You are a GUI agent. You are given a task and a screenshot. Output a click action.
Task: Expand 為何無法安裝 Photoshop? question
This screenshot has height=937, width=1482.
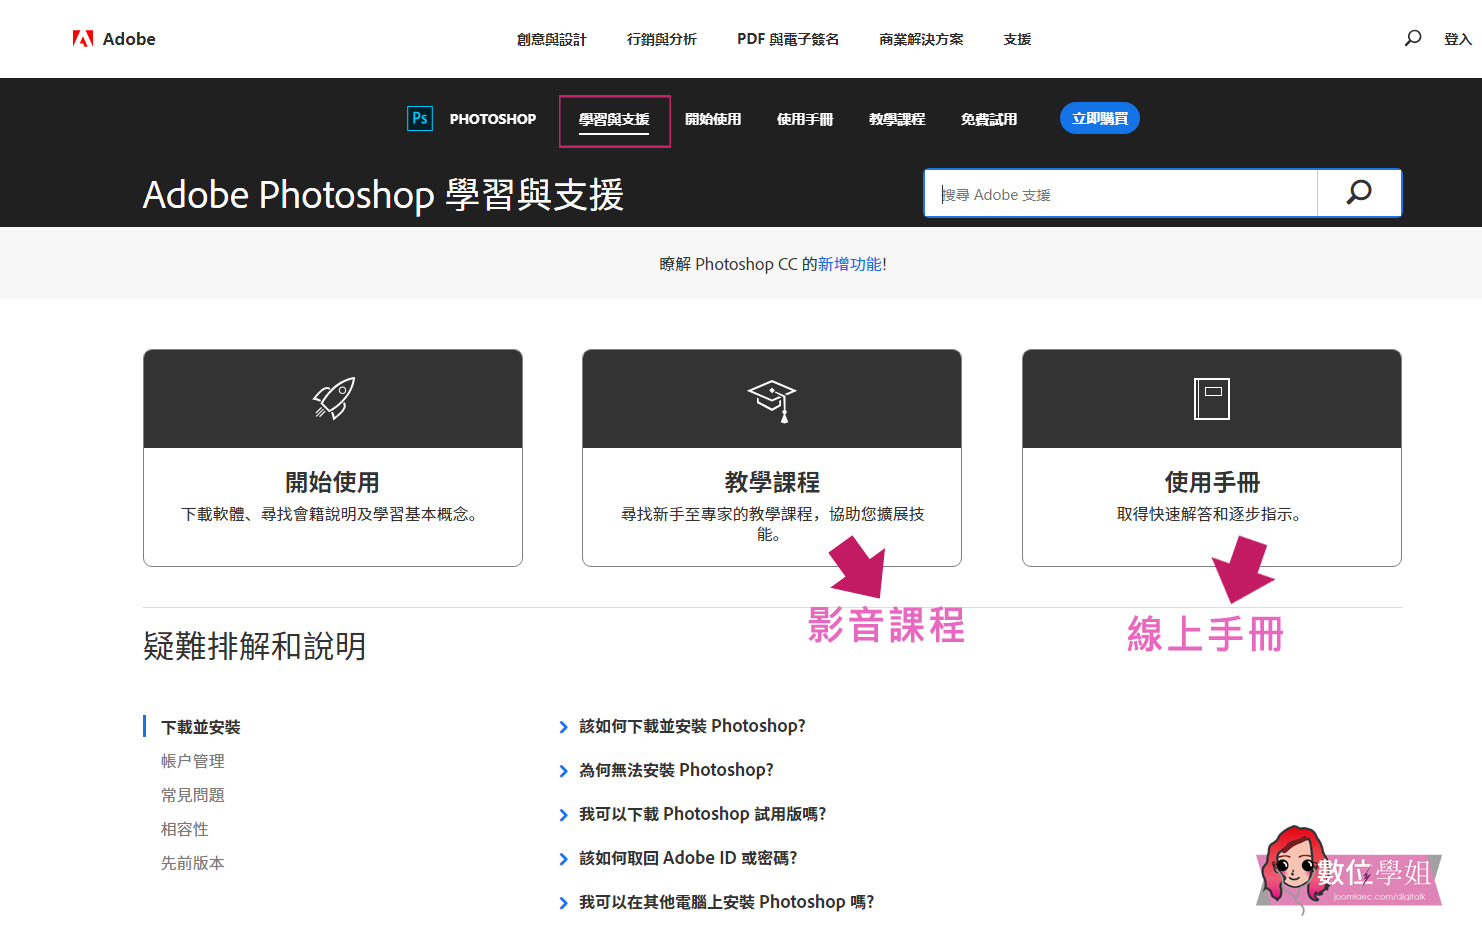[675, 771]
